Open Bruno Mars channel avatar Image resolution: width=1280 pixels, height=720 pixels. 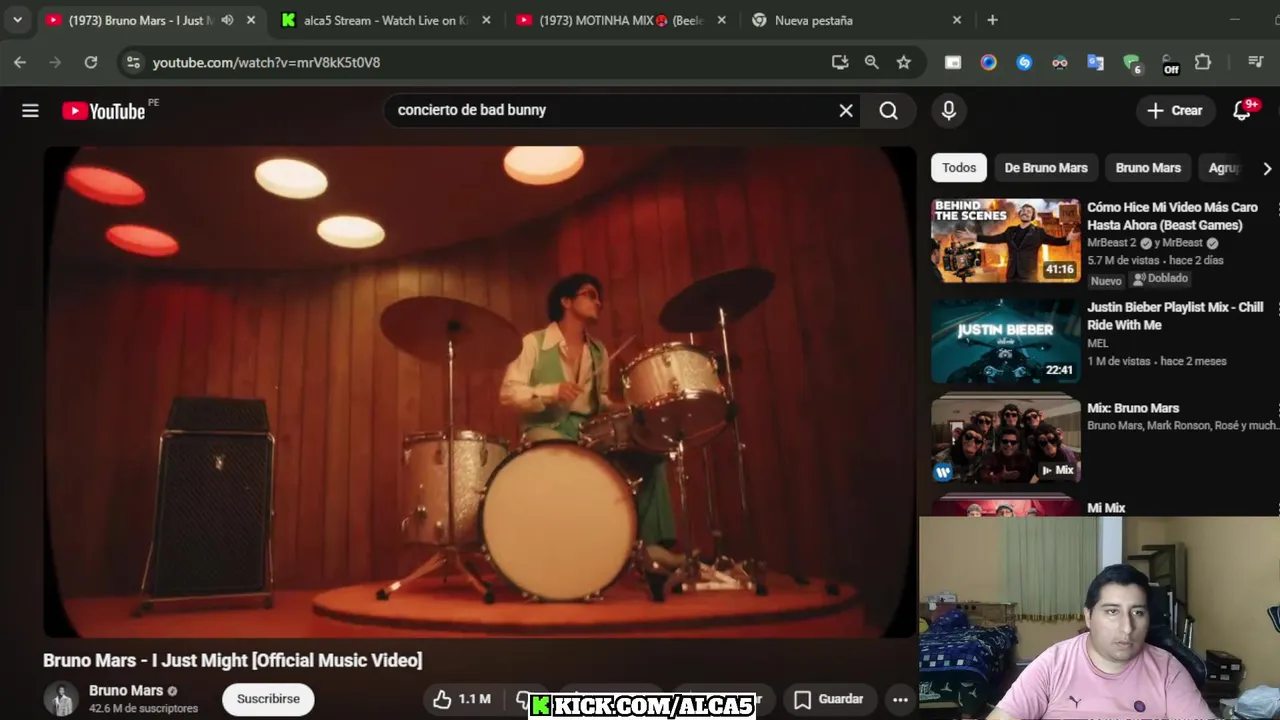pyautogui.click(x=61, y=699)
